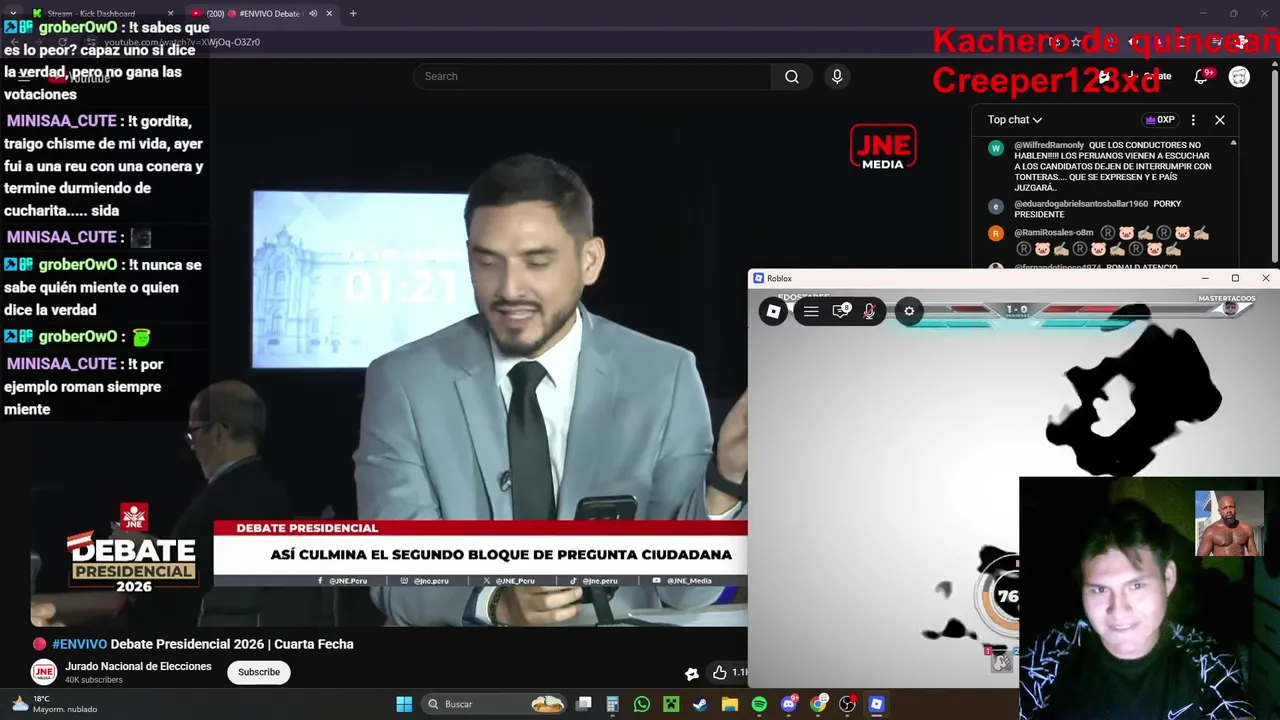Screen dimensions: 1280x720
Task: Subscribe to Jurado Nacional de Elecciones
Action: (x=259, y=672)
